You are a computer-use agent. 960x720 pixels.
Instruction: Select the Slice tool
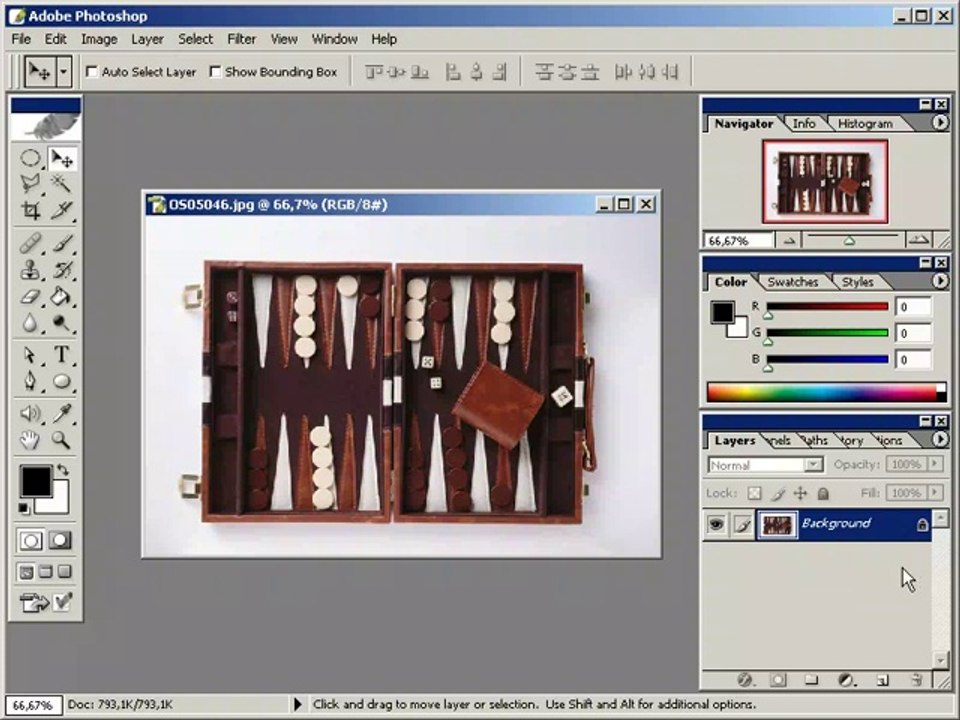tap(62, 210)
